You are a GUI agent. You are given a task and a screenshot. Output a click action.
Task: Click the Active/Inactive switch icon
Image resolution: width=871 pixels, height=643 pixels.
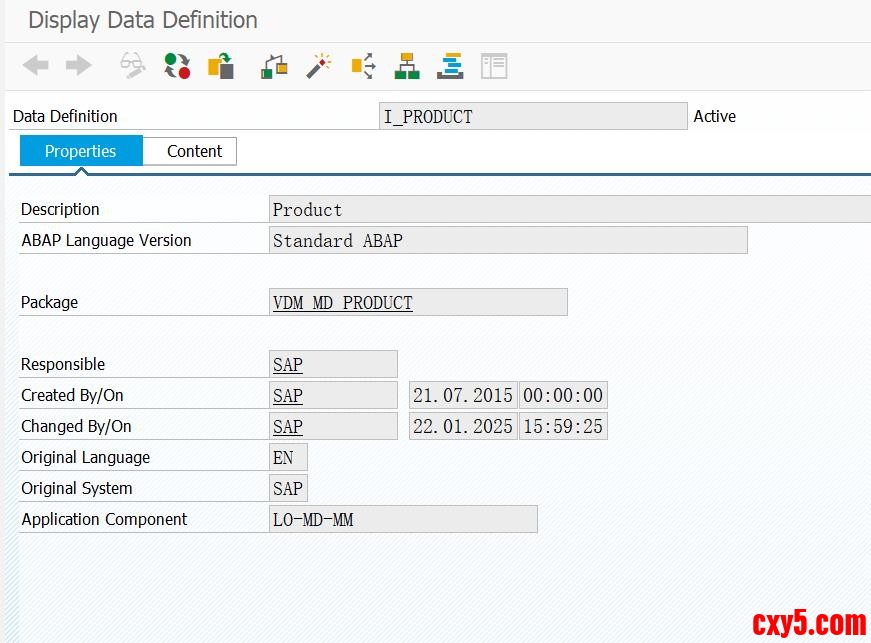coord(177,66)
